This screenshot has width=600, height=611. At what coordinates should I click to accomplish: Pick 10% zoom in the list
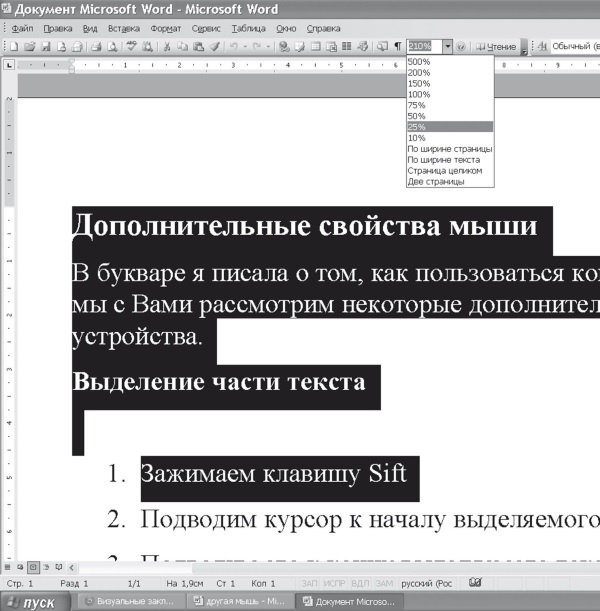[450, 138]
